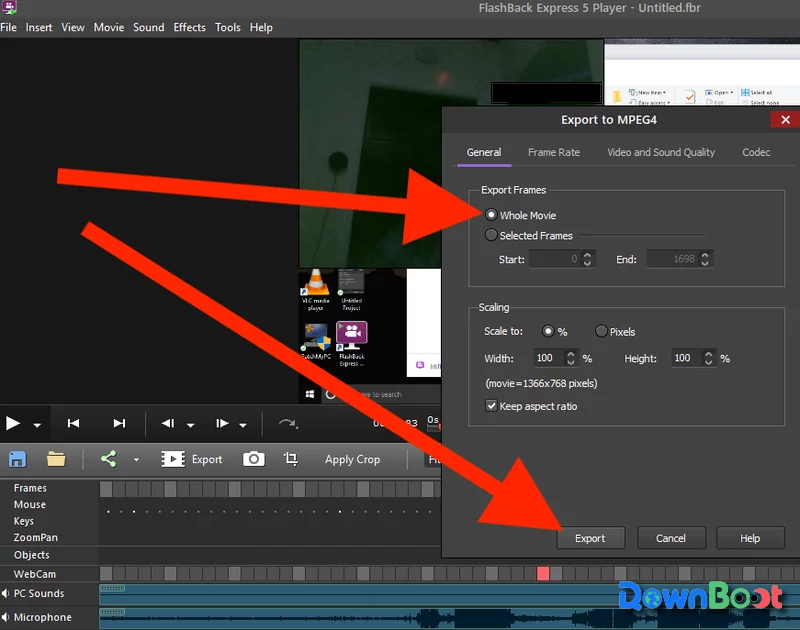Jump to start of movie
Image resolution: width=800 pixels, height=630 pixels.
point(73,423)
